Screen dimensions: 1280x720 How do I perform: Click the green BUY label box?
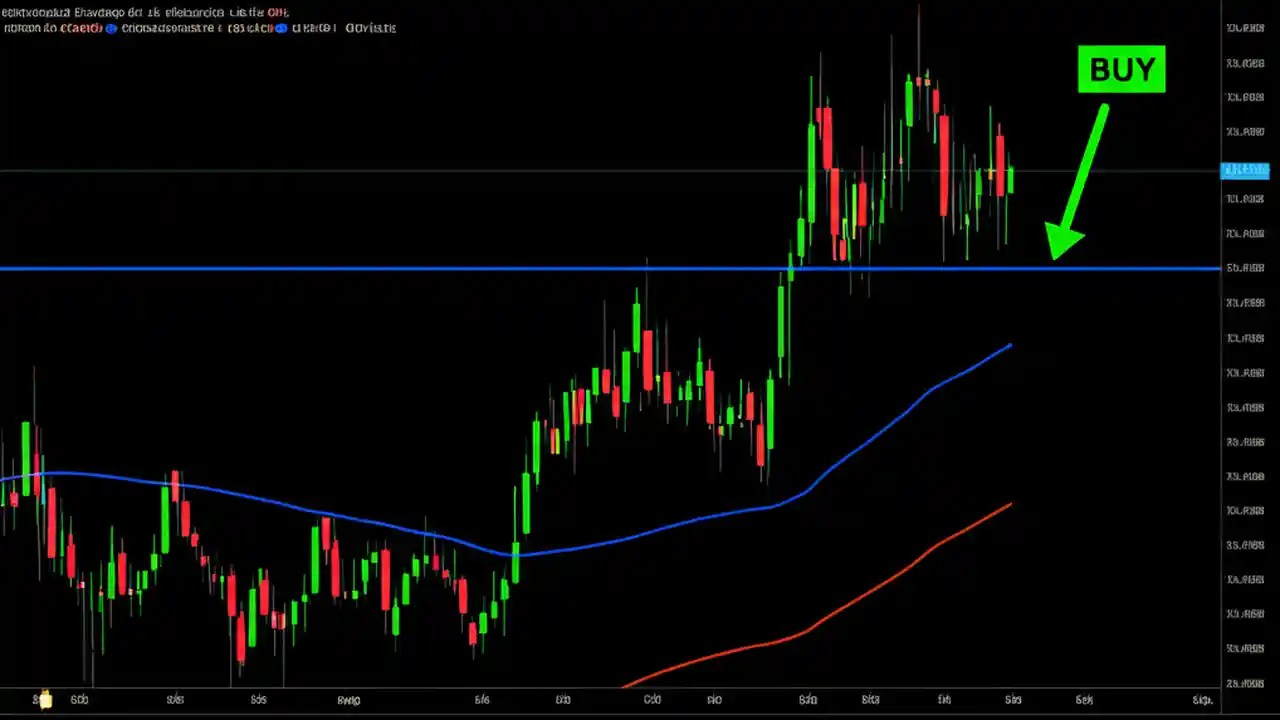(x=1121, y=69)
